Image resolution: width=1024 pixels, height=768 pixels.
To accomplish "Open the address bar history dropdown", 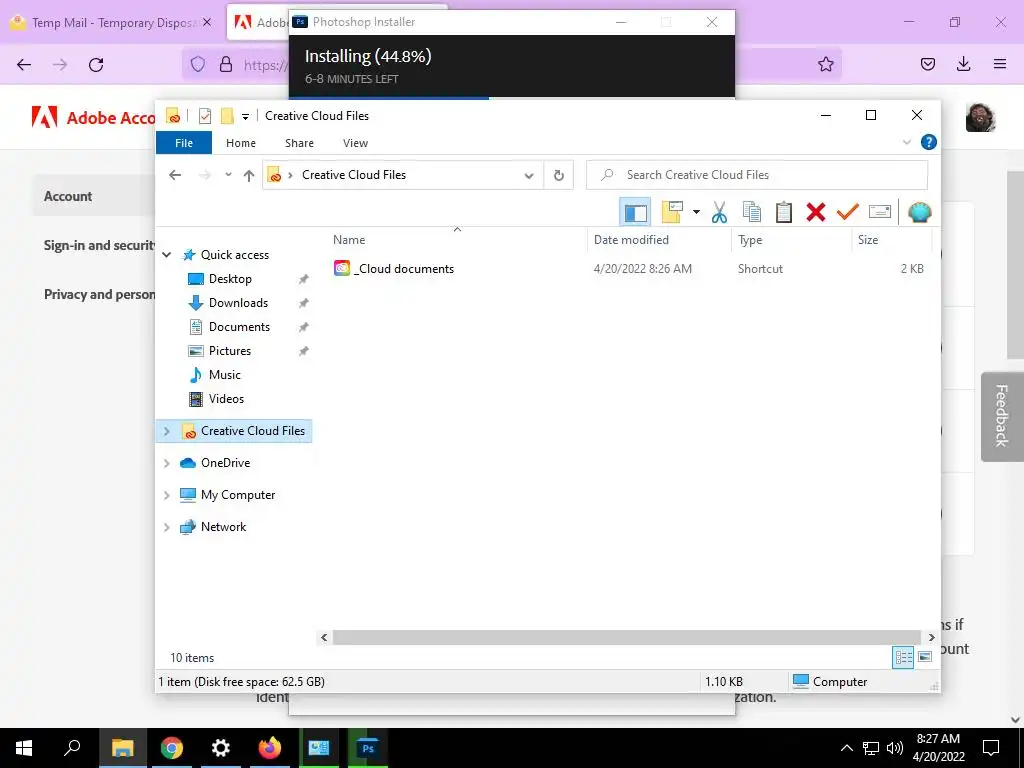I will click(529, 175).
